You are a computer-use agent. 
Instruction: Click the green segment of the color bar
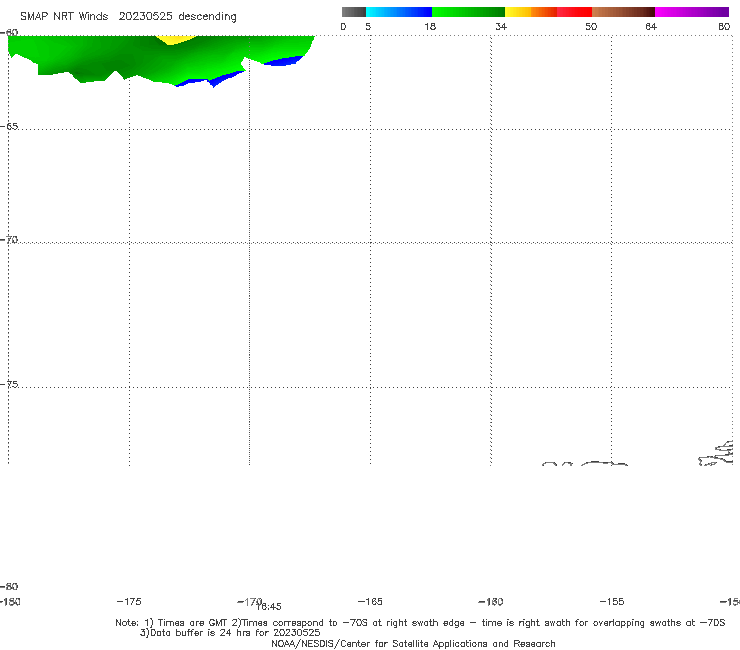(468, 12)
